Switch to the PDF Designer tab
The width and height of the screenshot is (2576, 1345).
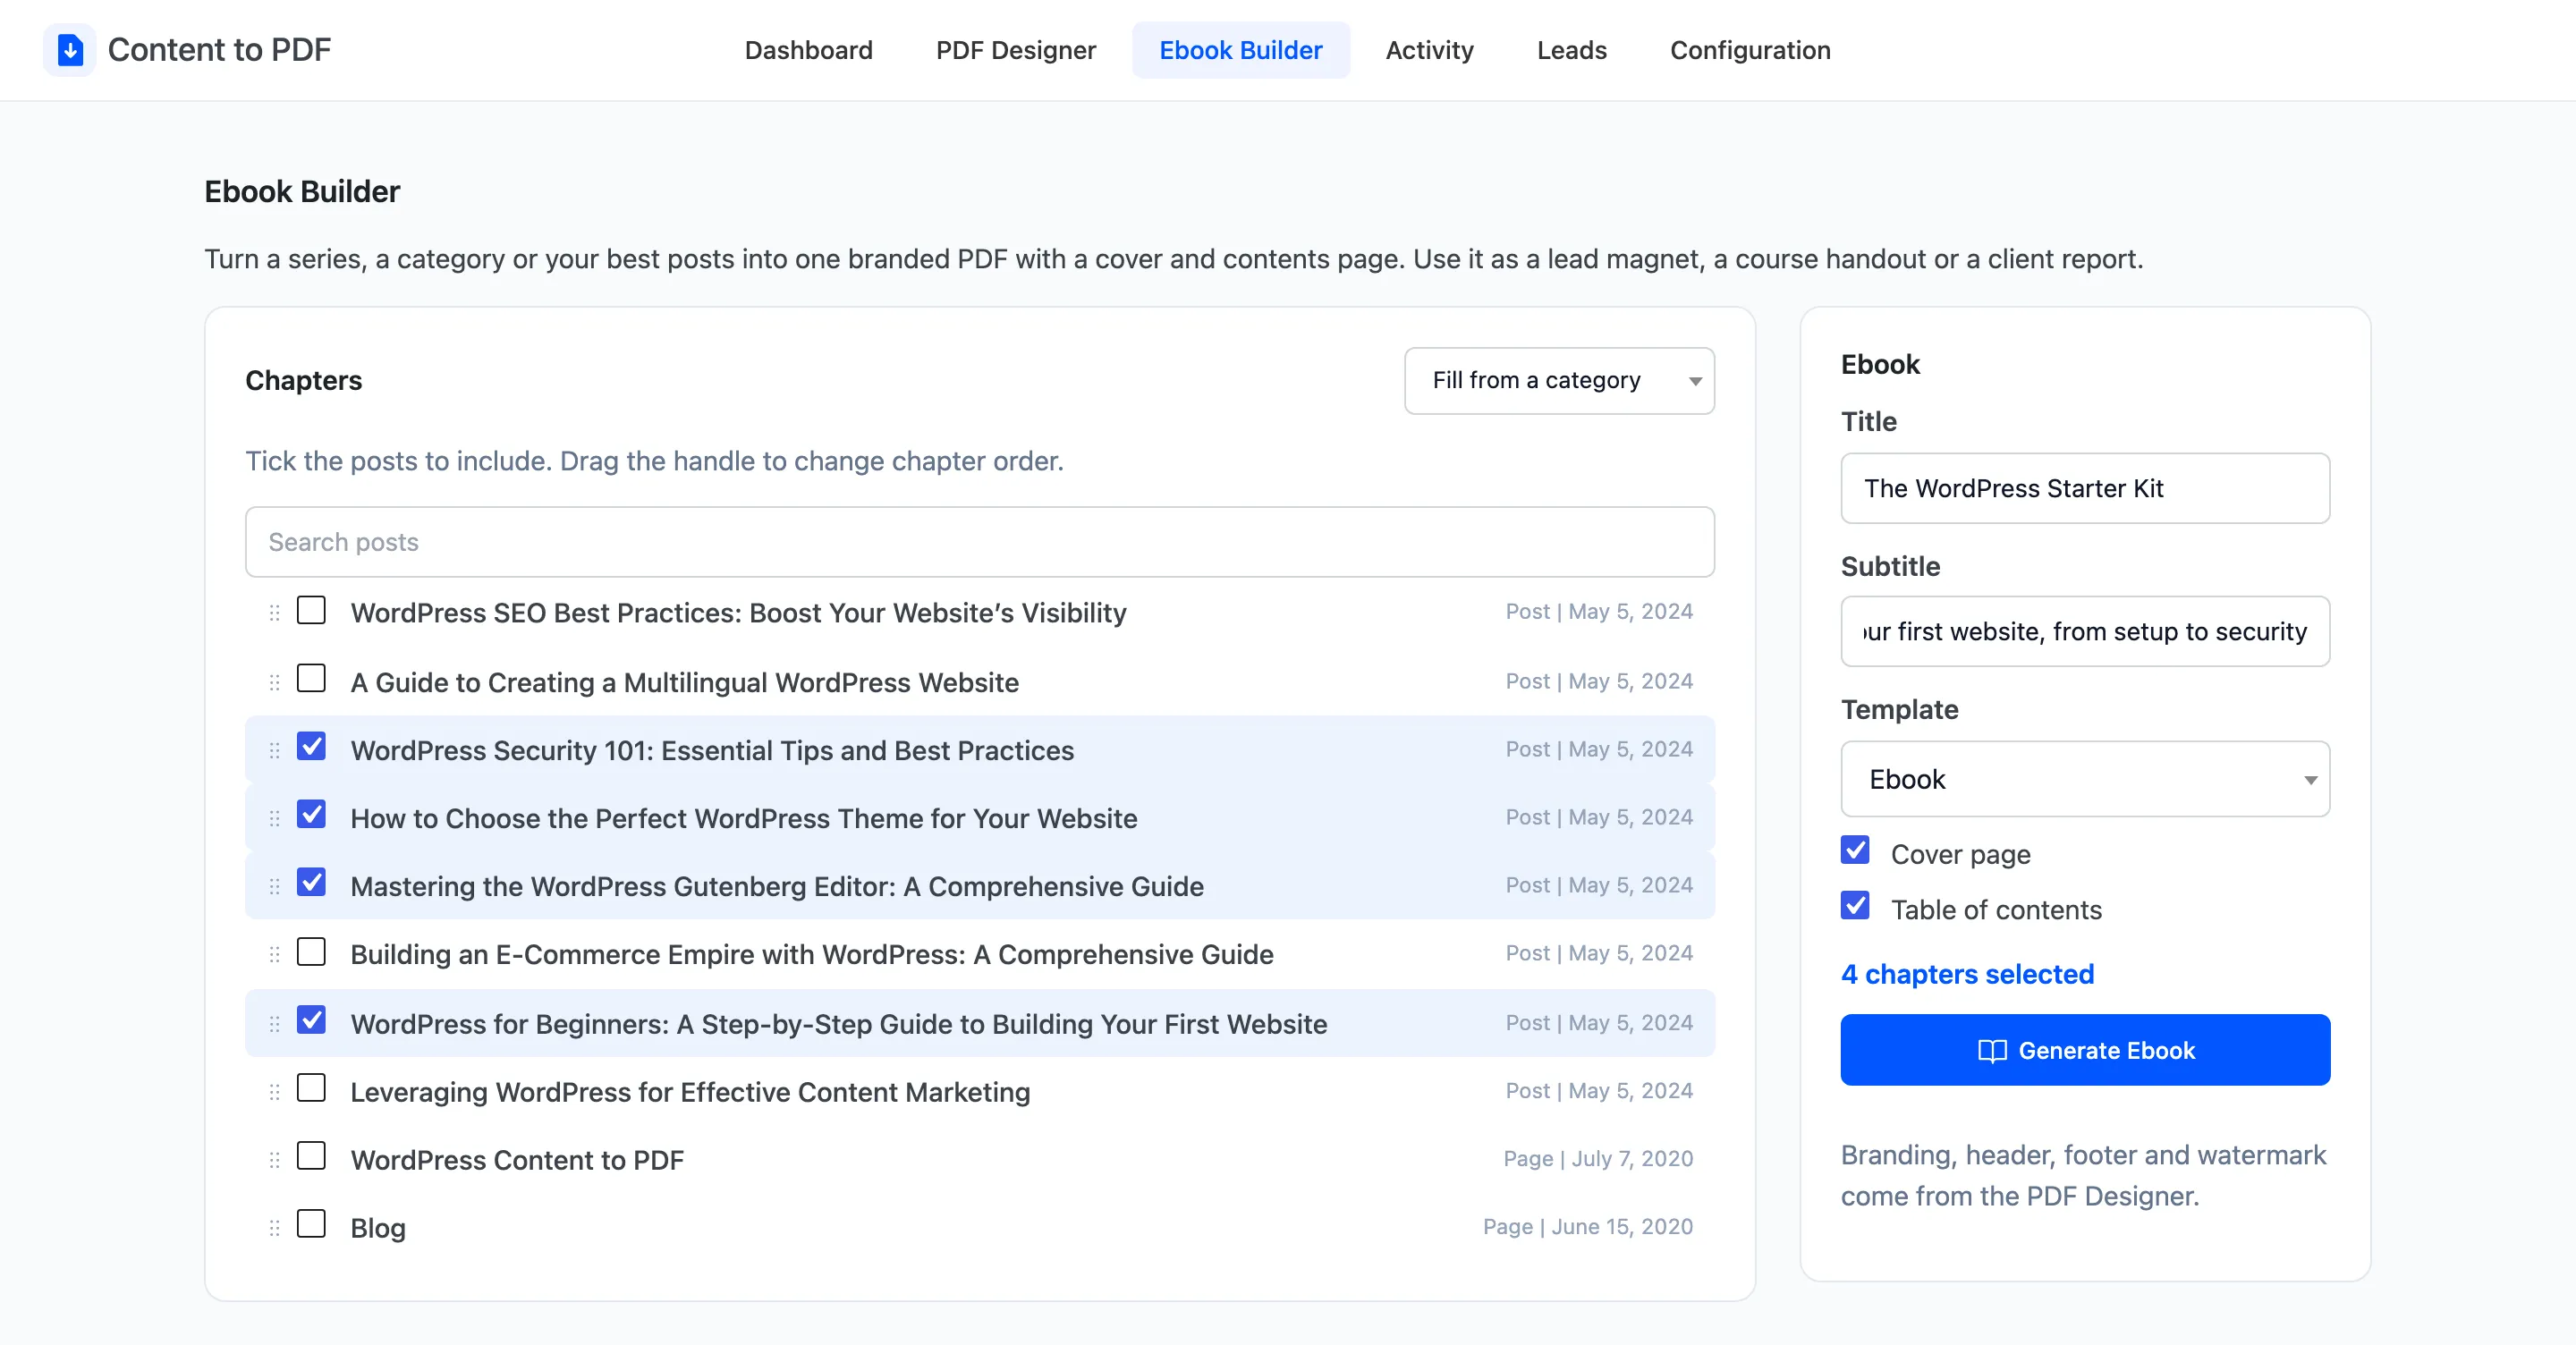[x=1015, y=50]
